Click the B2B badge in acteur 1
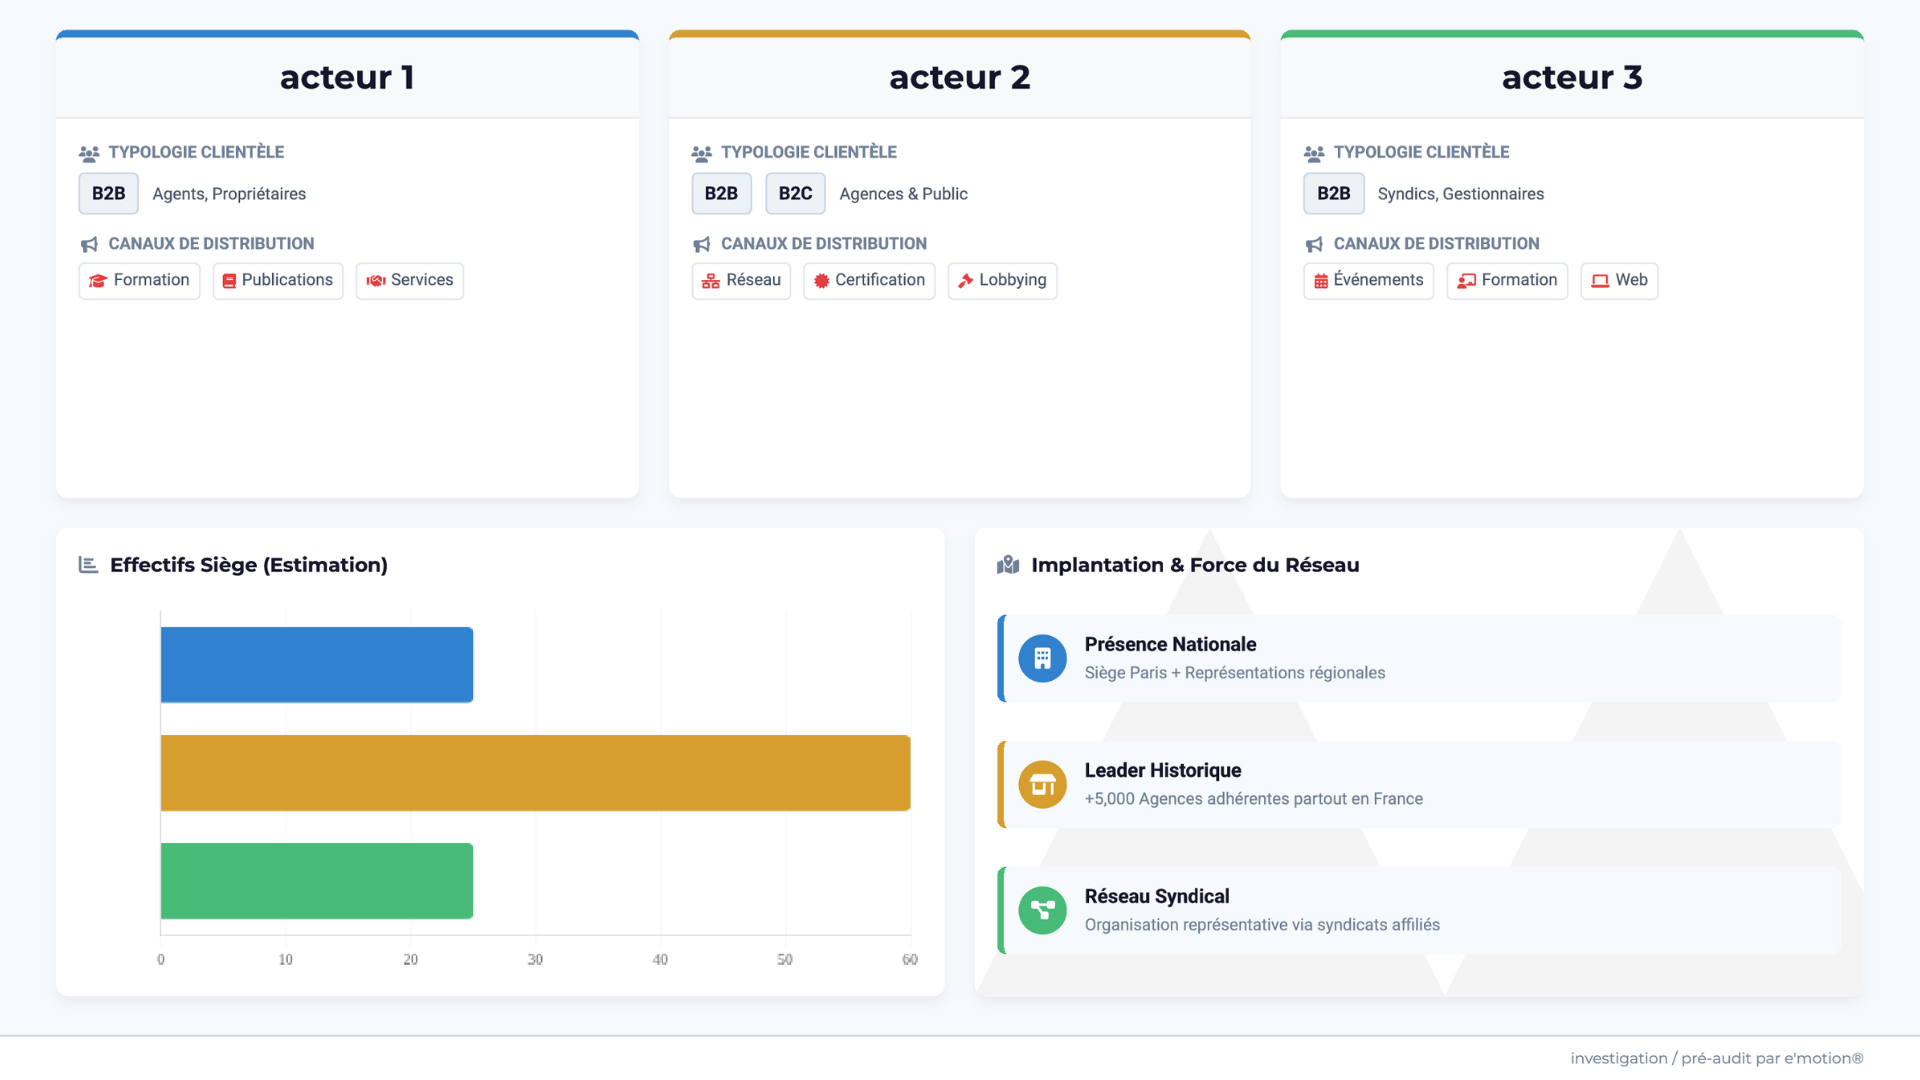1920x1080 pixels. (109, 193)
